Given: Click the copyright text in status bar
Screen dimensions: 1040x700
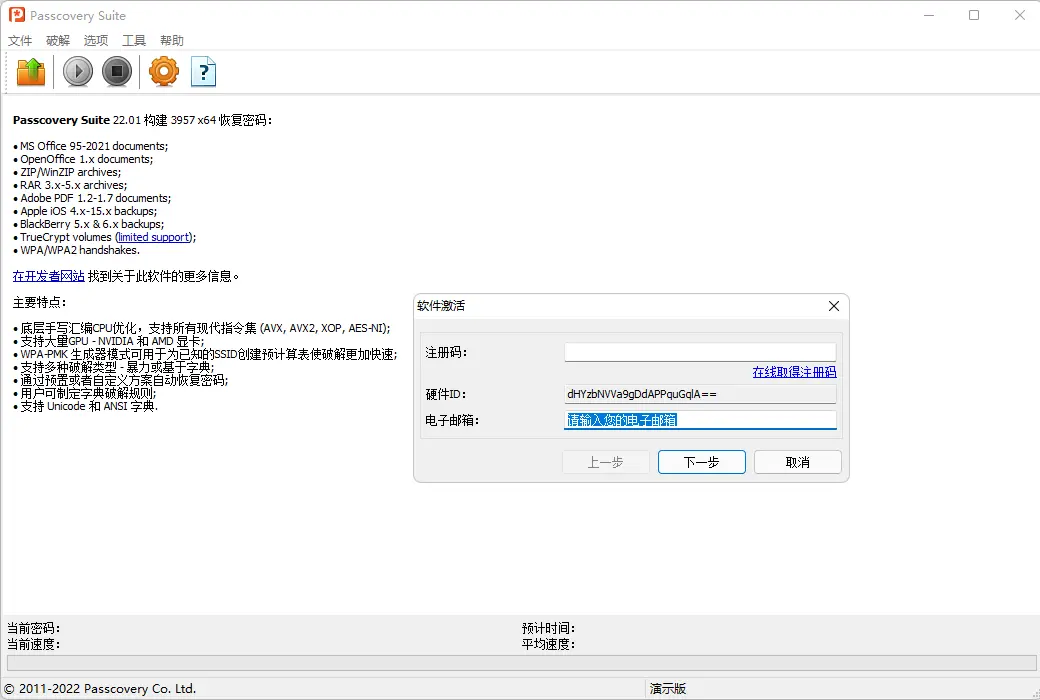Looking at the screenshot, I should click(x=100, y=689).
